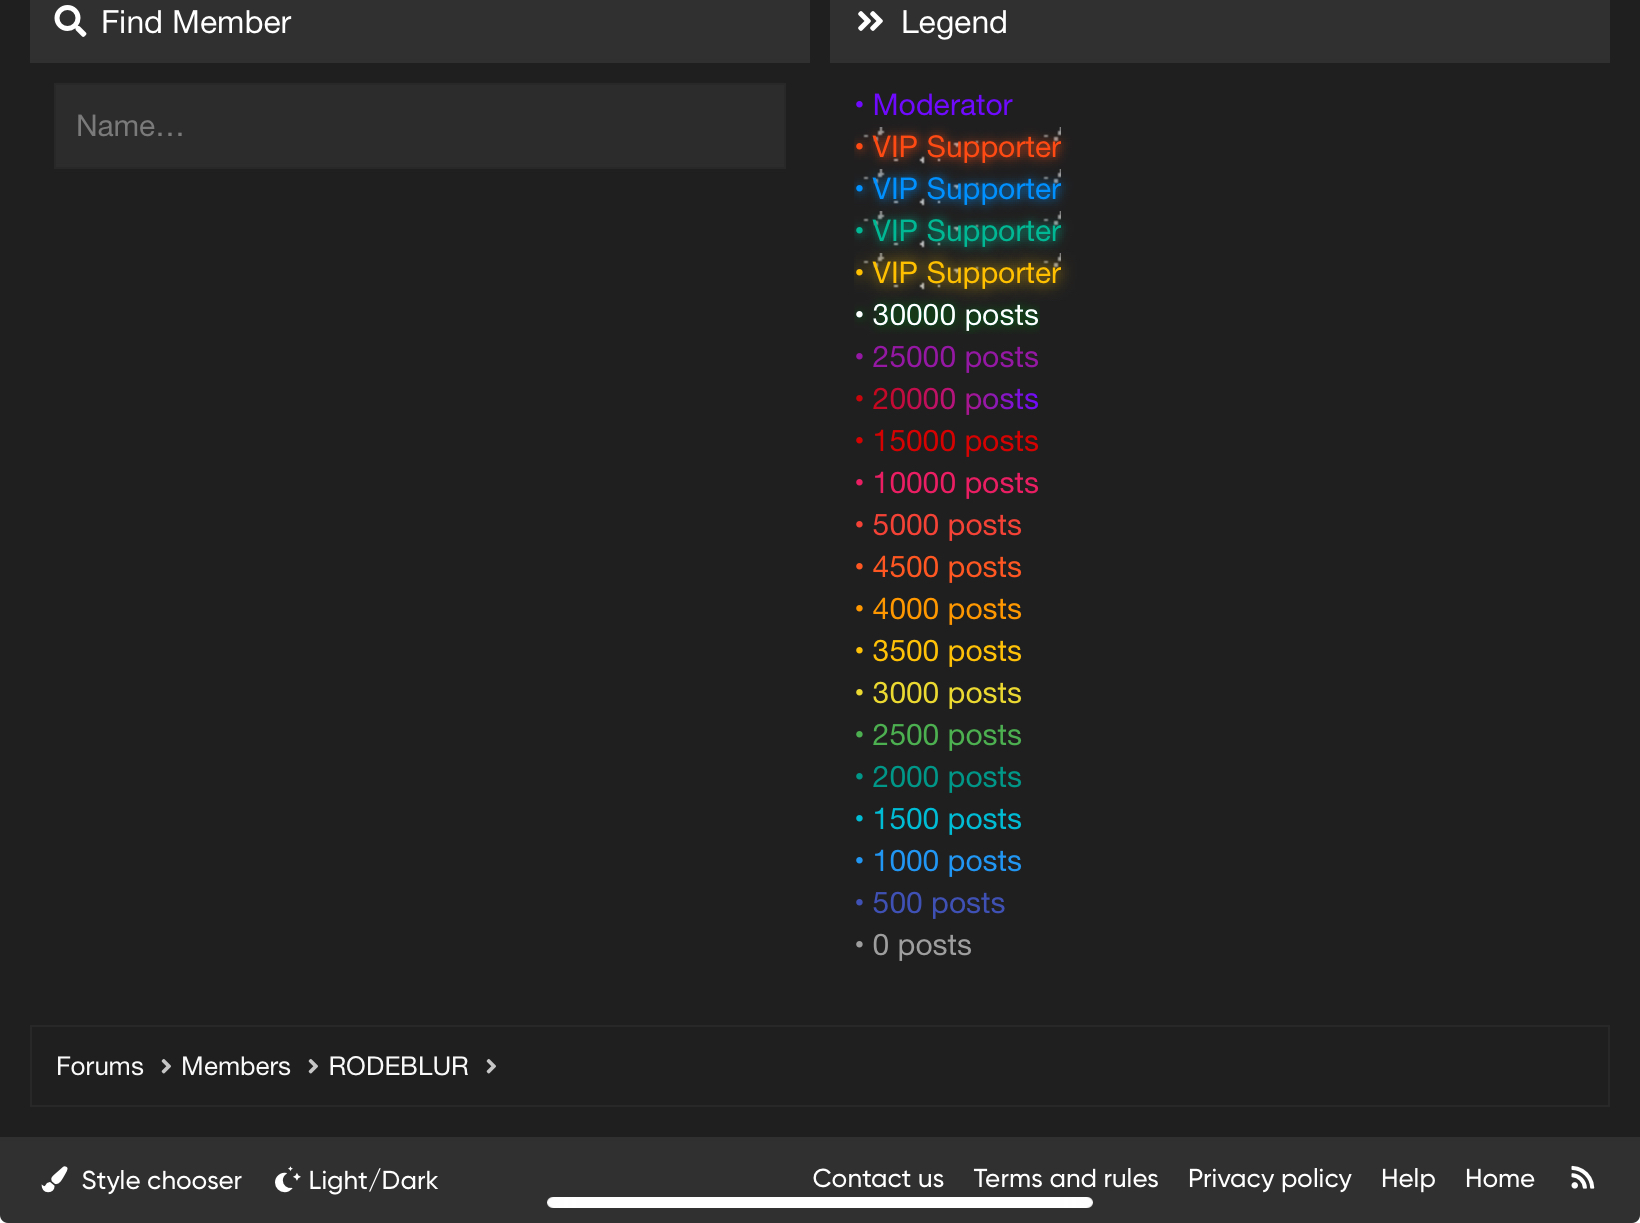1640x1223 pixels.
Task: Open the RSS feed icon
Action: [x=1582, y=1179]
